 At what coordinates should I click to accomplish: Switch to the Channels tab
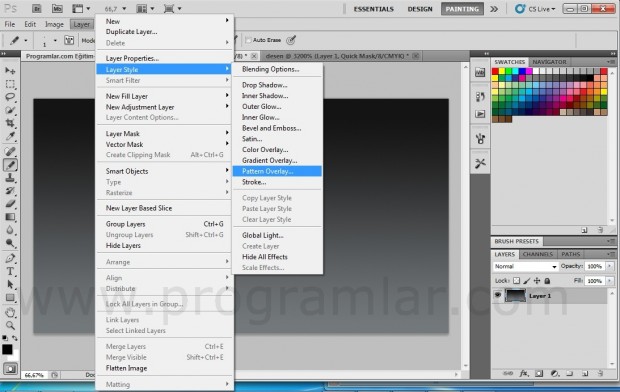pos(537,254)
